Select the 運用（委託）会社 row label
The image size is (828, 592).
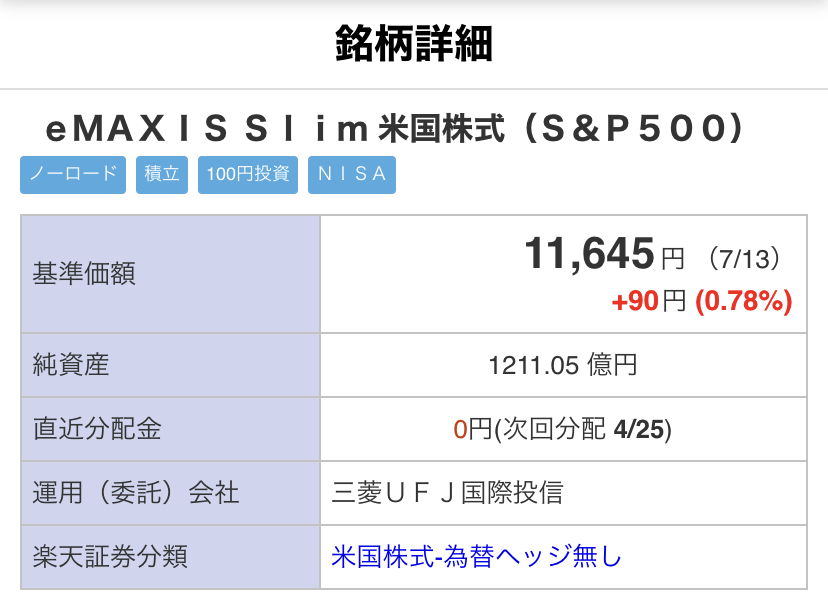coord(136,493)
